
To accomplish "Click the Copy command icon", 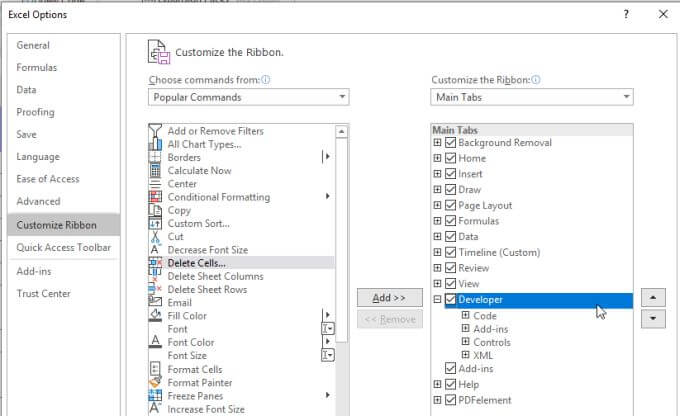I will tap(155, 210).
